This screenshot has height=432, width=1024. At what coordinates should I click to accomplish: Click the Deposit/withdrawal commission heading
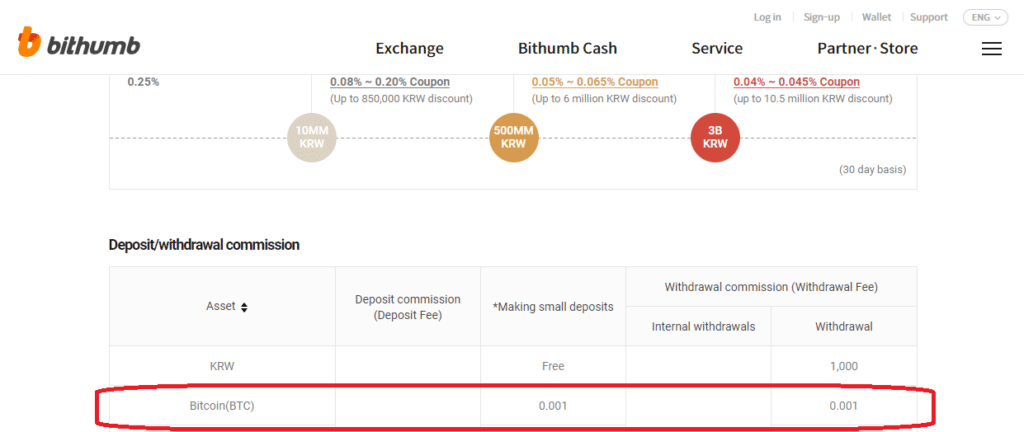(204, 245)
